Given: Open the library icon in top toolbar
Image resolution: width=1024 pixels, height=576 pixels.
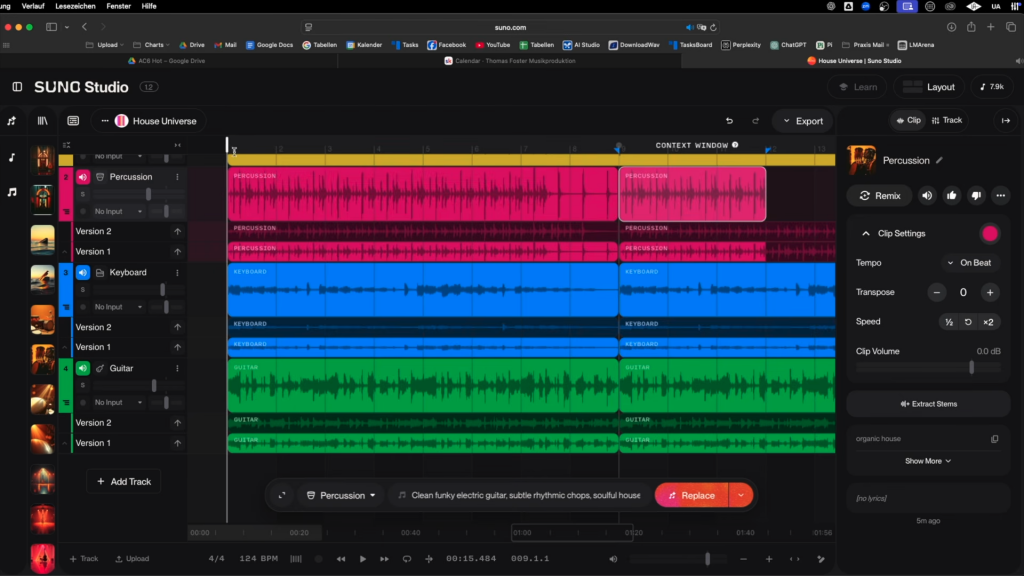Looking at the screenshot, I should tap(42, 121).
